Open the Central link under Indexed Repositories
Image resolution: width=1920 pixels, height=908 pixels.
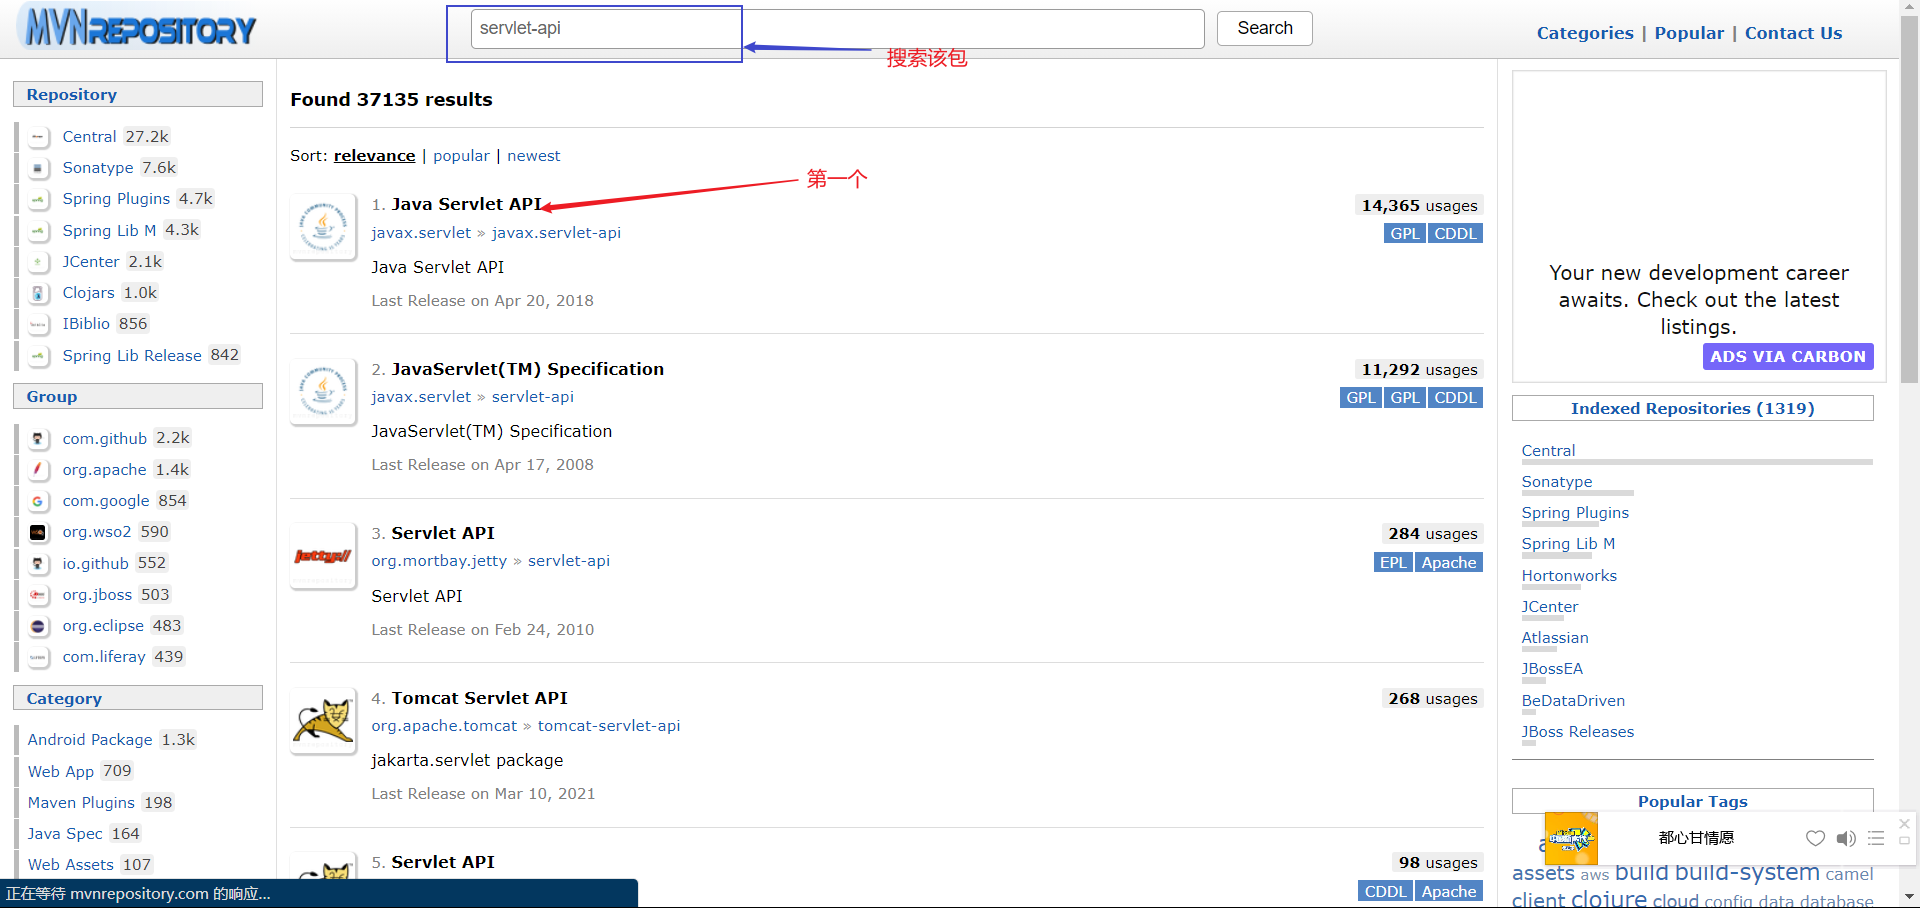click(1548, 451)
